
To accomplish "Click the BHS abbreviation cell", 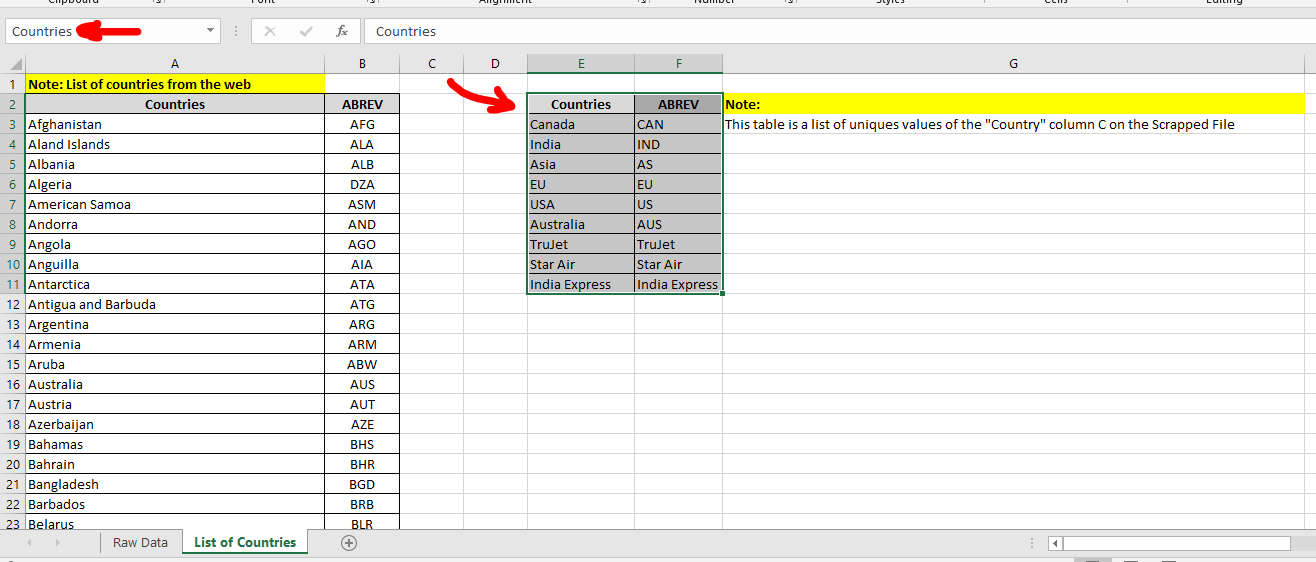I will pyautogui.click(x=362, y=444).
